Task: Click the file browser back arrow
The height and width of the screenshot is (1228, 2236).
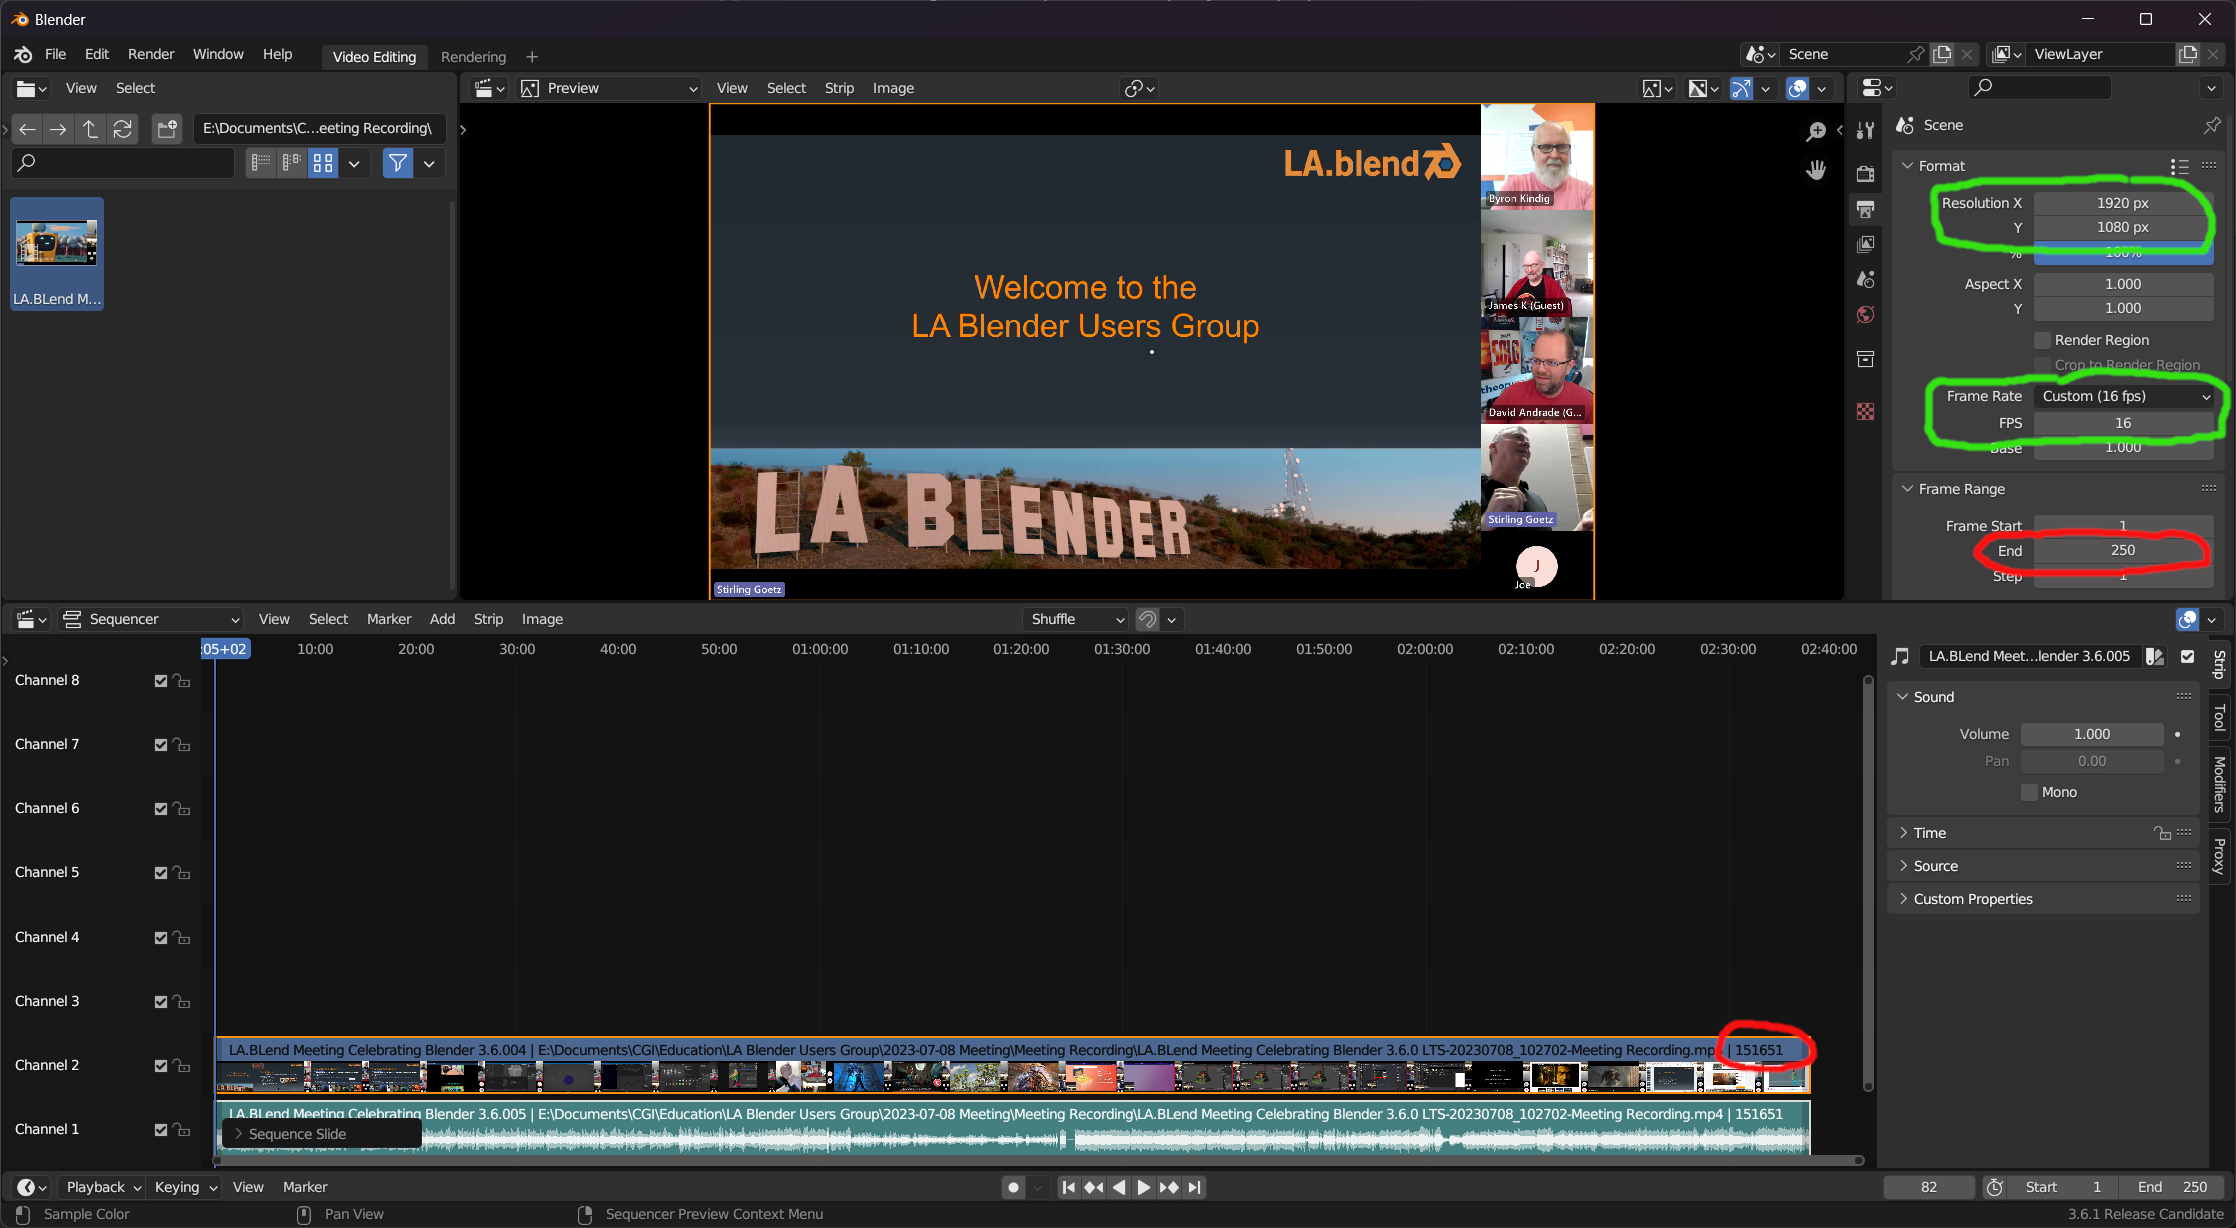Action: tap(27, 129)
